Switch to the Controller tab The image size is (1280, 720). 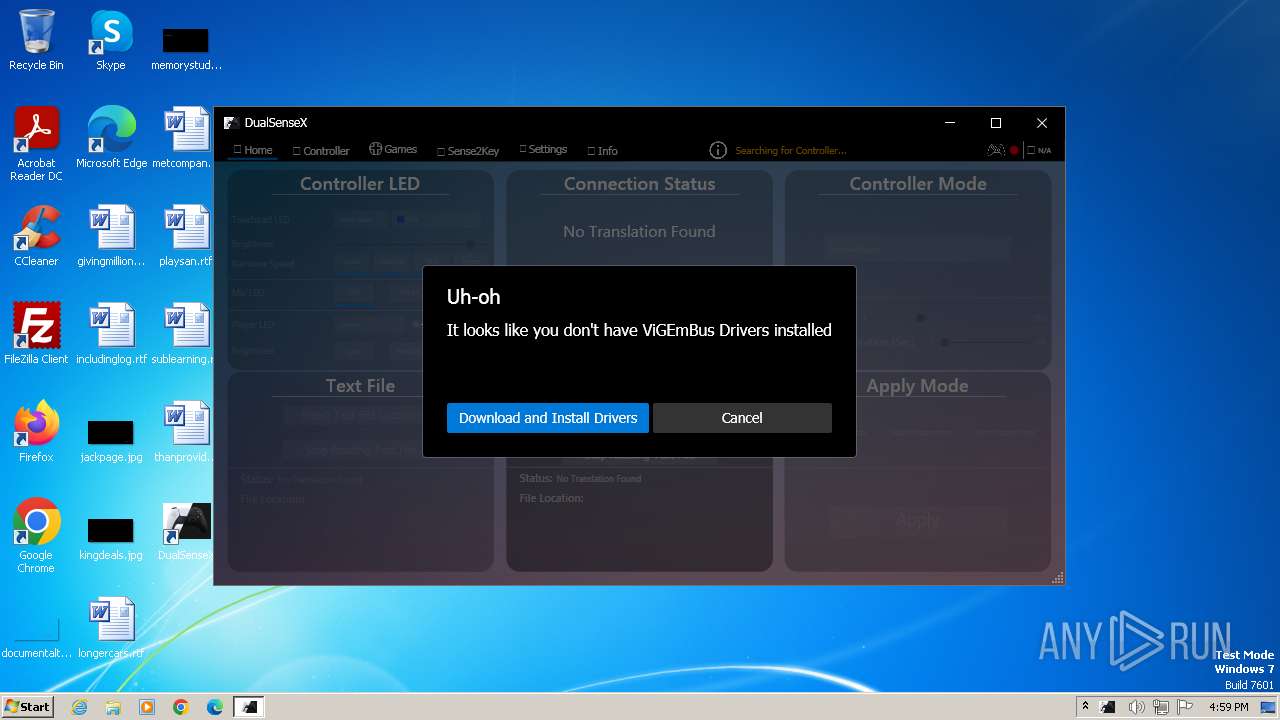point(321,151)
